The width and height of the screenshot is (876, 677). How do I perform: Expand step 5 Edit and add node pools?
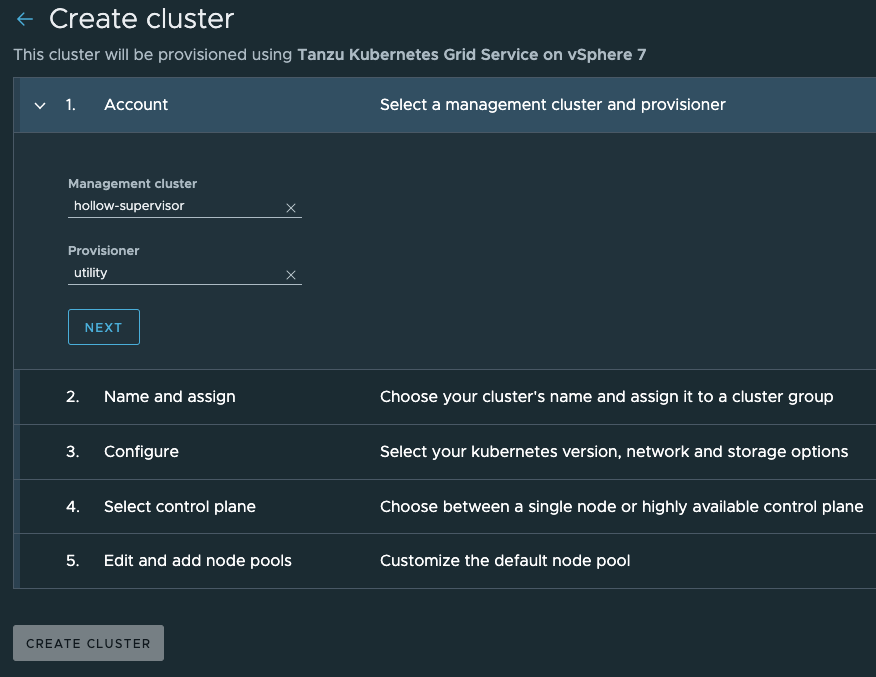pyautogui.click(x=197, y=561)
